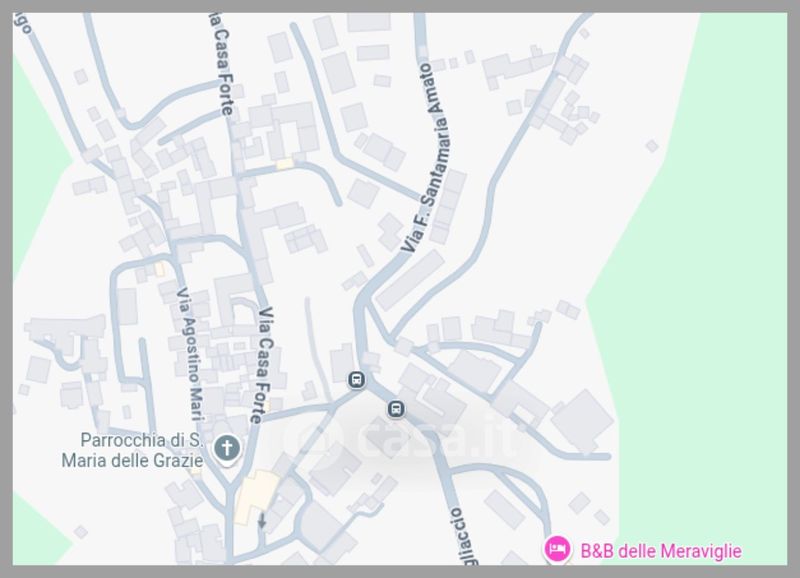Select the Via Agostino Mari street label
Screen dimensions: 800x578
pyautogui.click(x=190, y=354)
